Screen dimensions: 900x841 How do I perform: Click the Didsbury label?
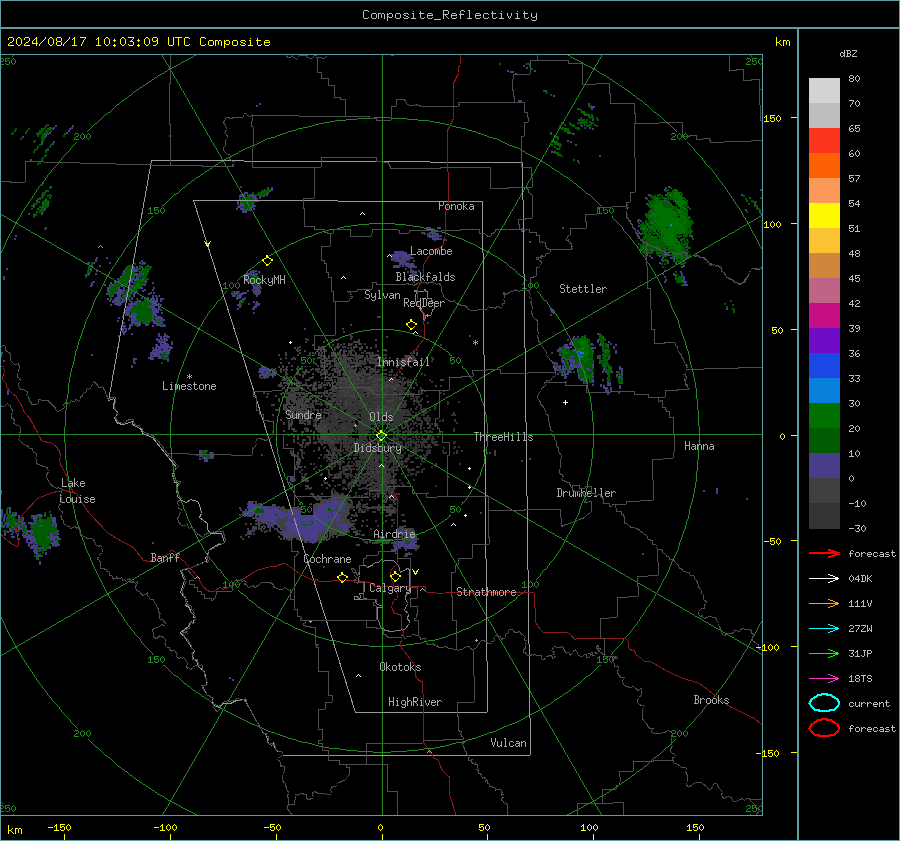(x=377, y=448)
